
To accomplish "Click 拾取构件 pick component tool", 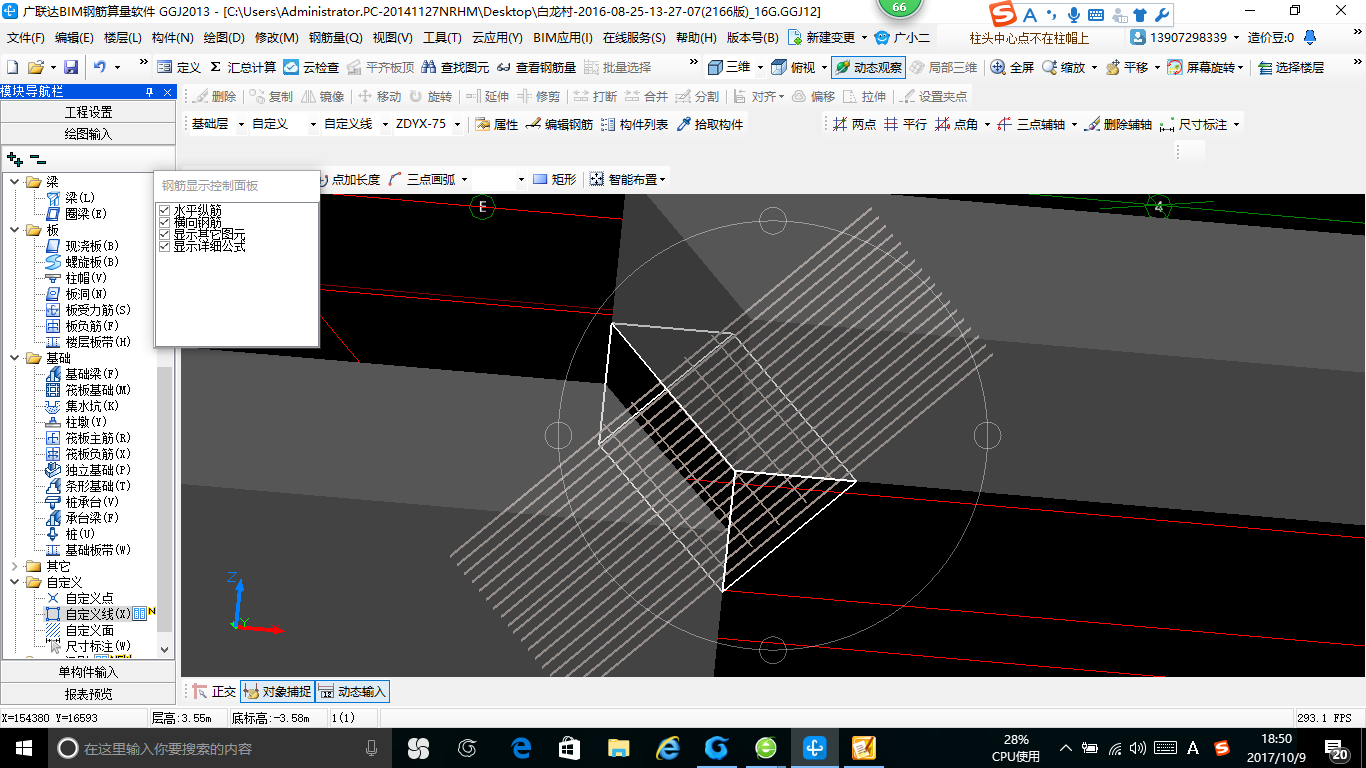I will 709,124.
